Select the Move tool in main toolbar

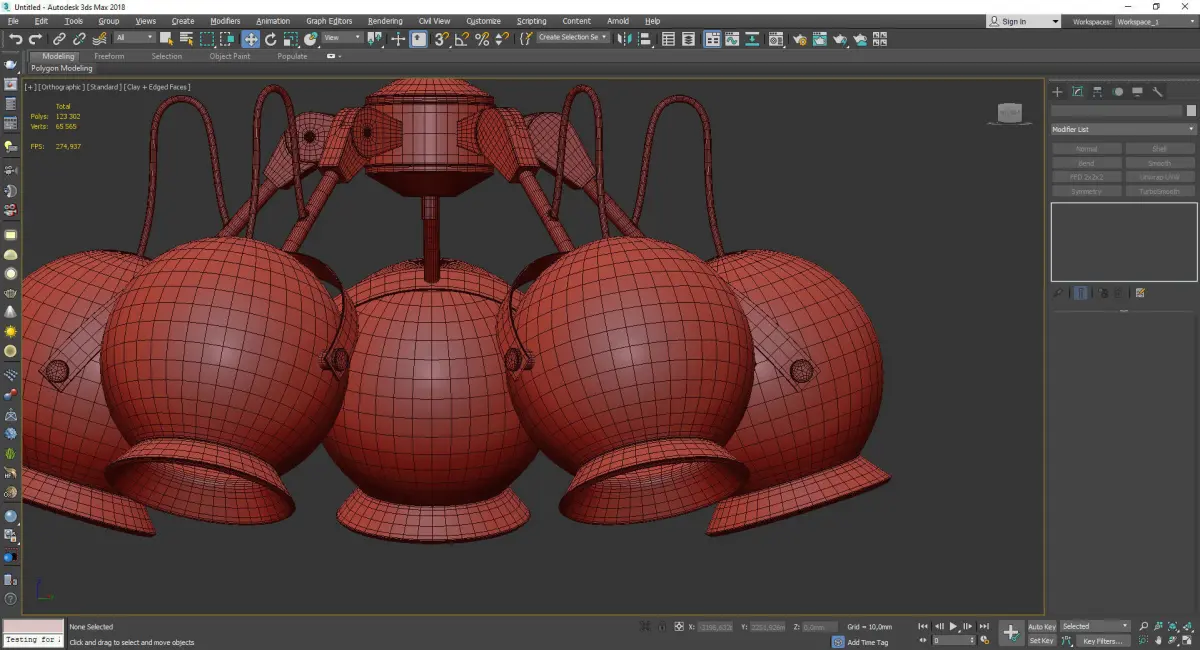[x=250, y=39]
